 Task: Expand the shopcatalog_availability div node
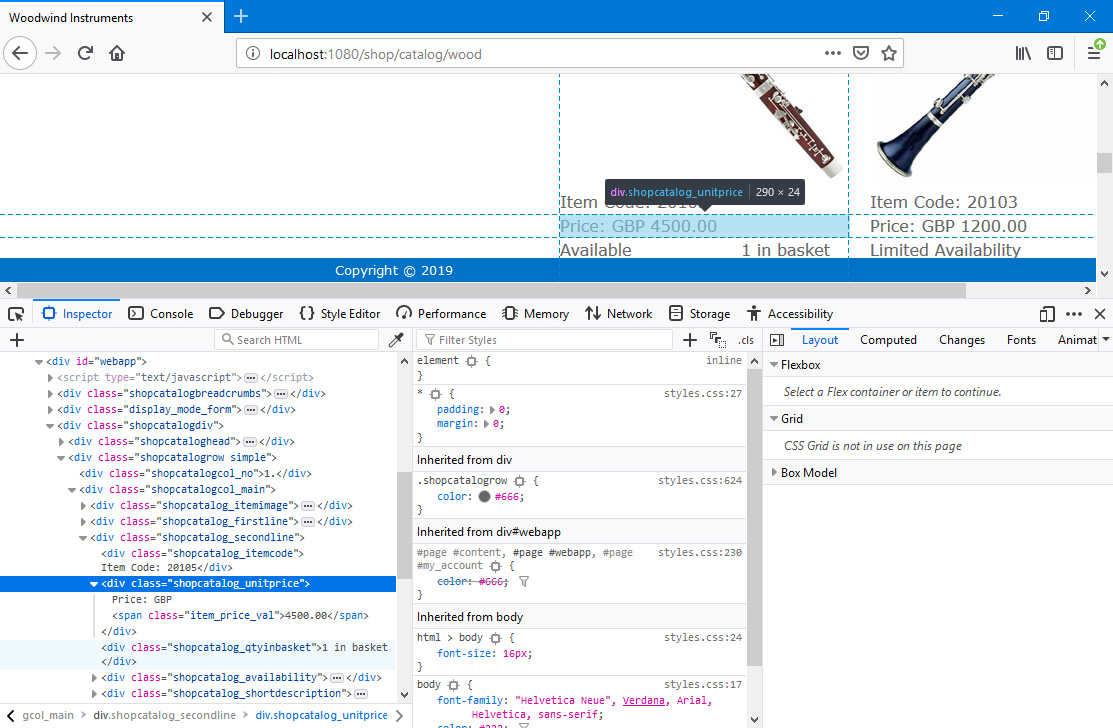94,678
